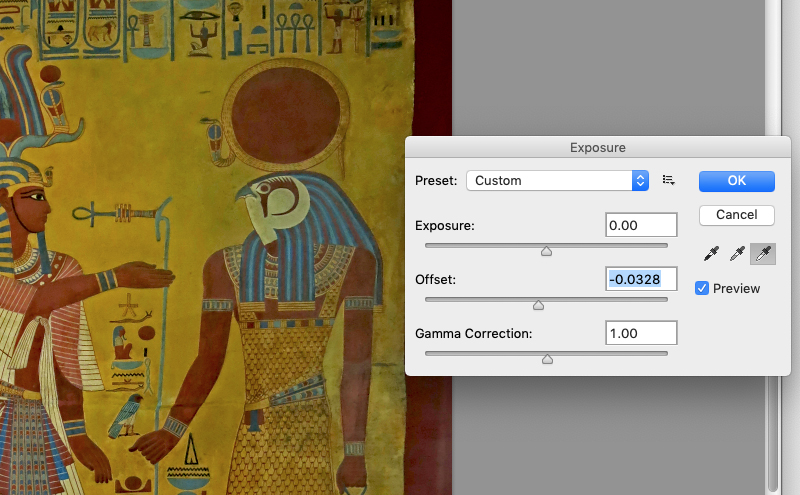Focus the Exposure value field
This screenshot has height=495, width=800.
click(641, 225)
